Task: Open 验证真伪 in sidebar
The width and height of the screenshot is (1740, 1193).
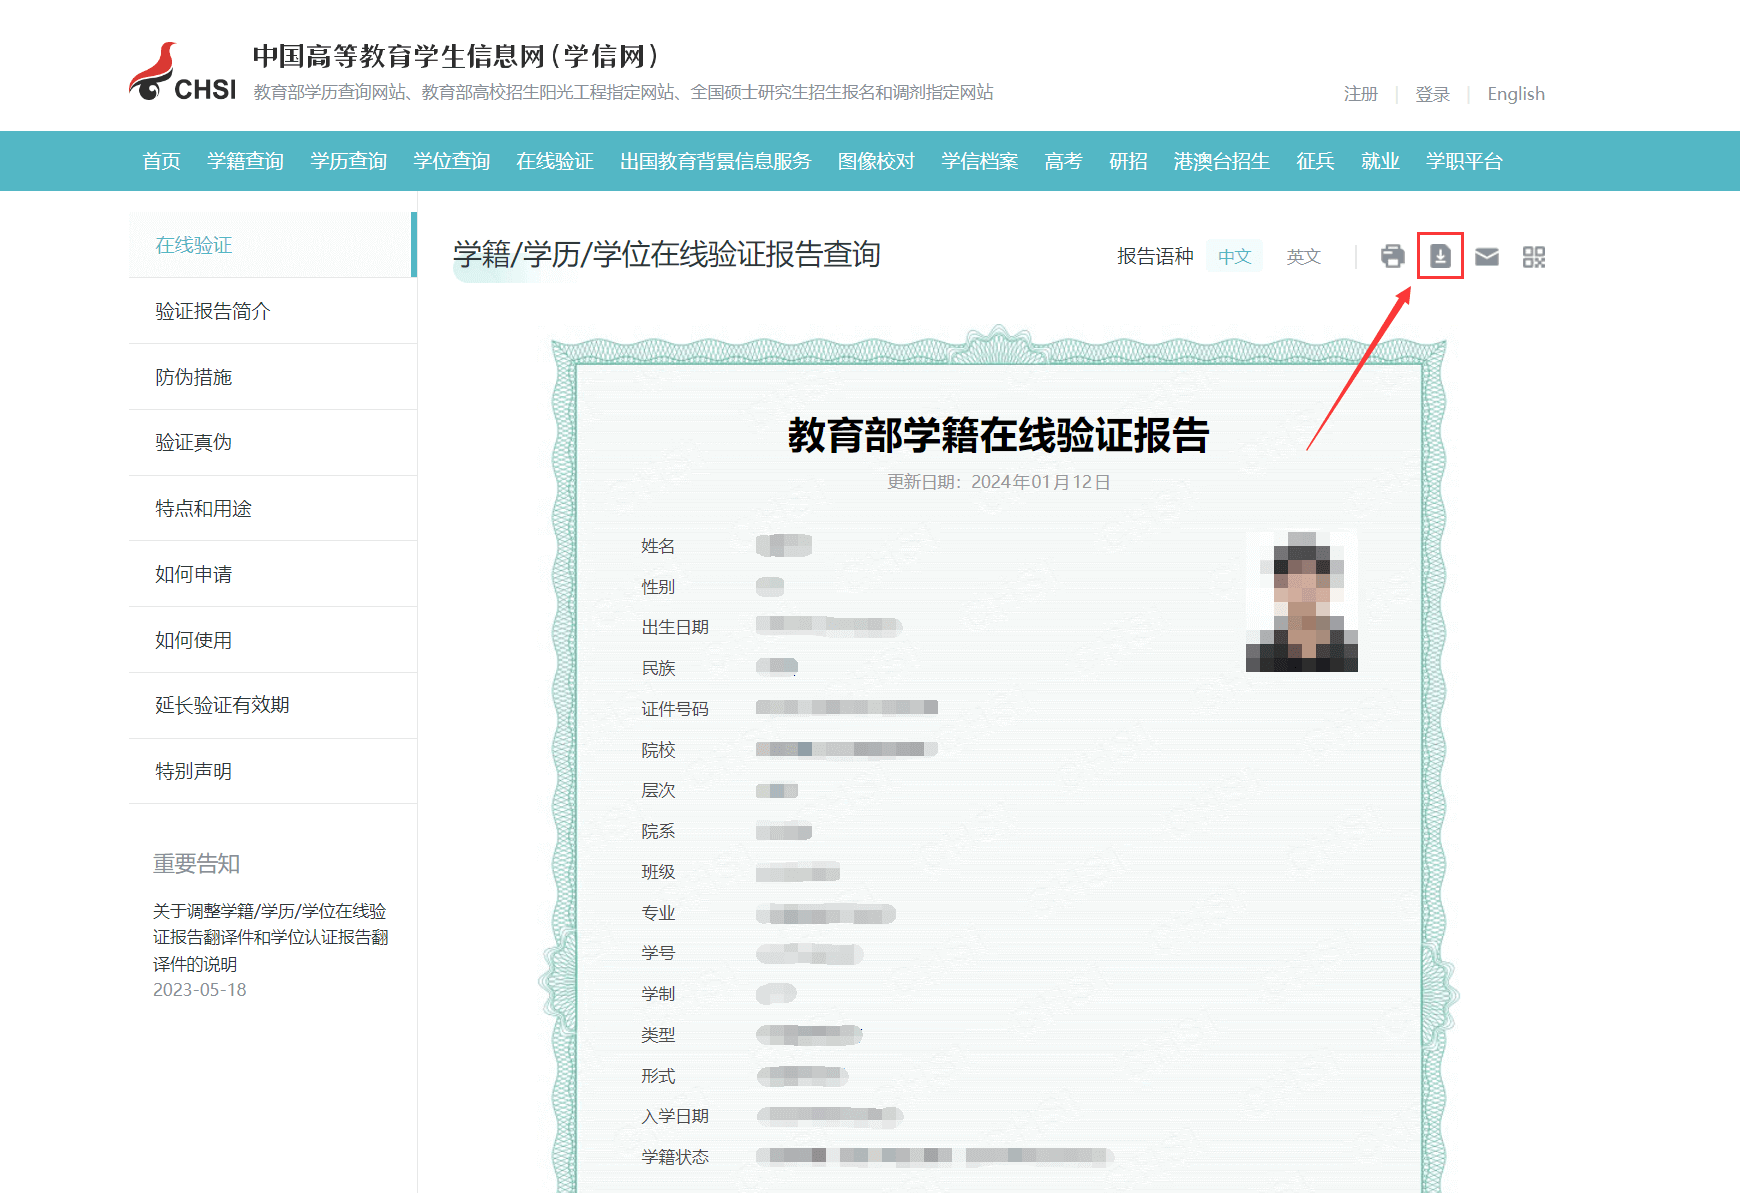Action: pos(272,442)
